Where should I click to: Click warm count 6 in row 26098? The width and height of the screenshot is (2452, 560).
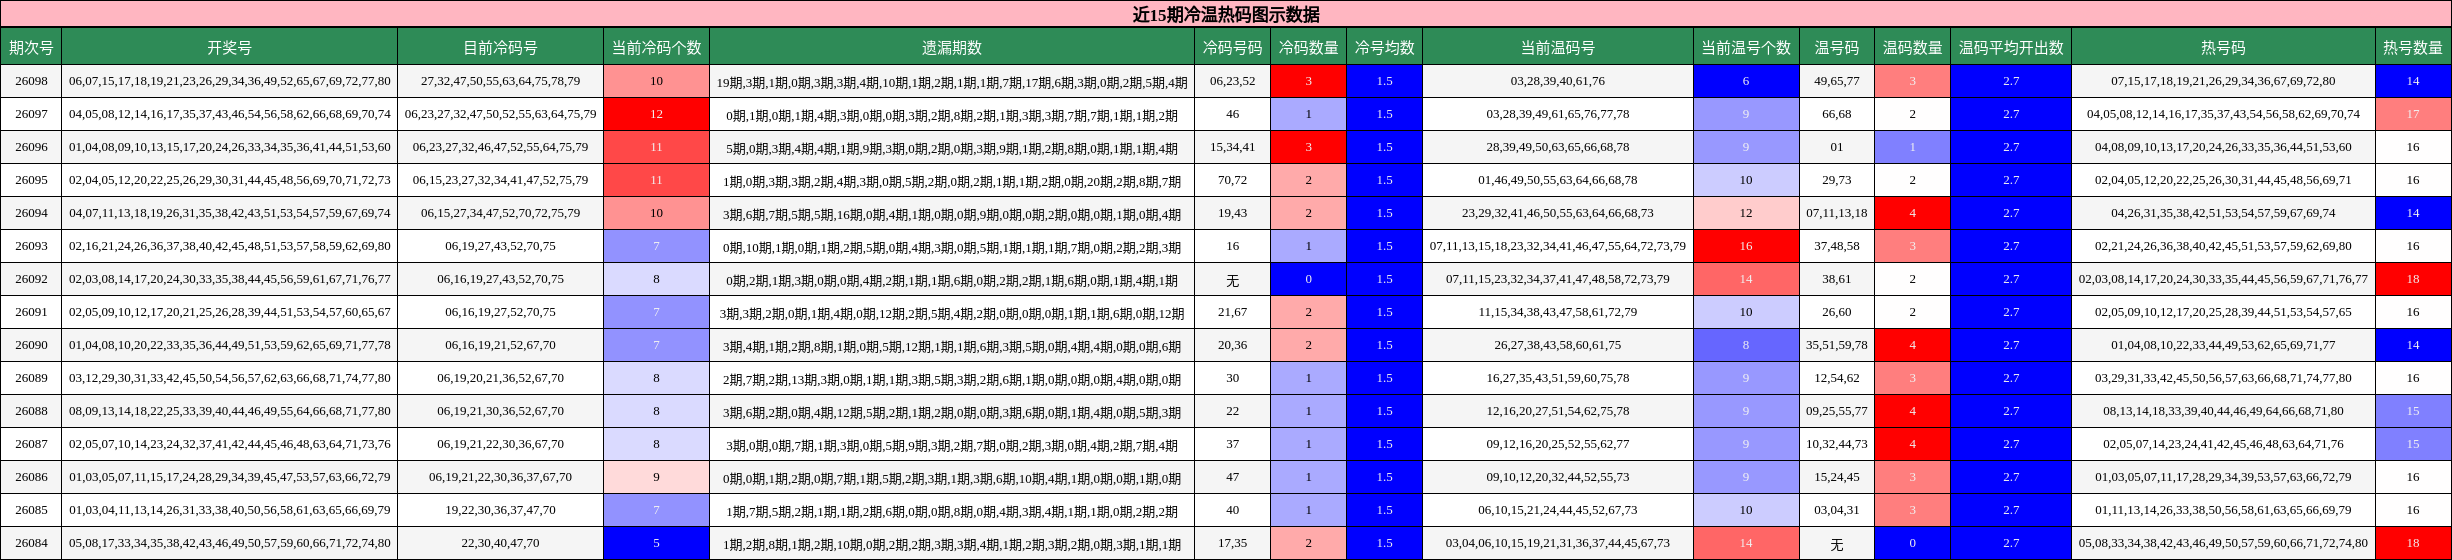coord(1746,81)
